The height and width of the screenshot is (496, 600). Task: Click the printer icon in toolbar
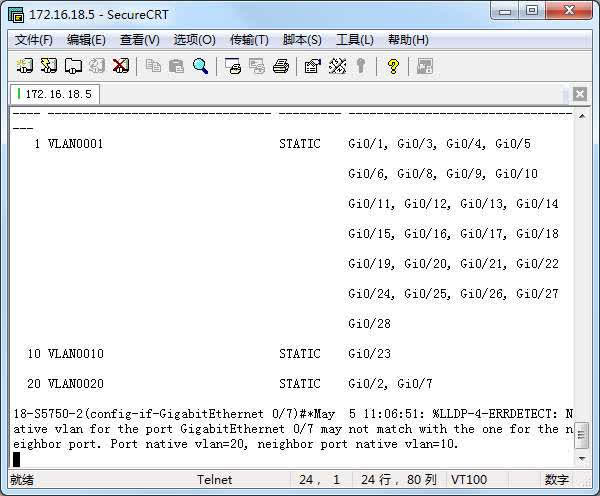click(281, 66)
